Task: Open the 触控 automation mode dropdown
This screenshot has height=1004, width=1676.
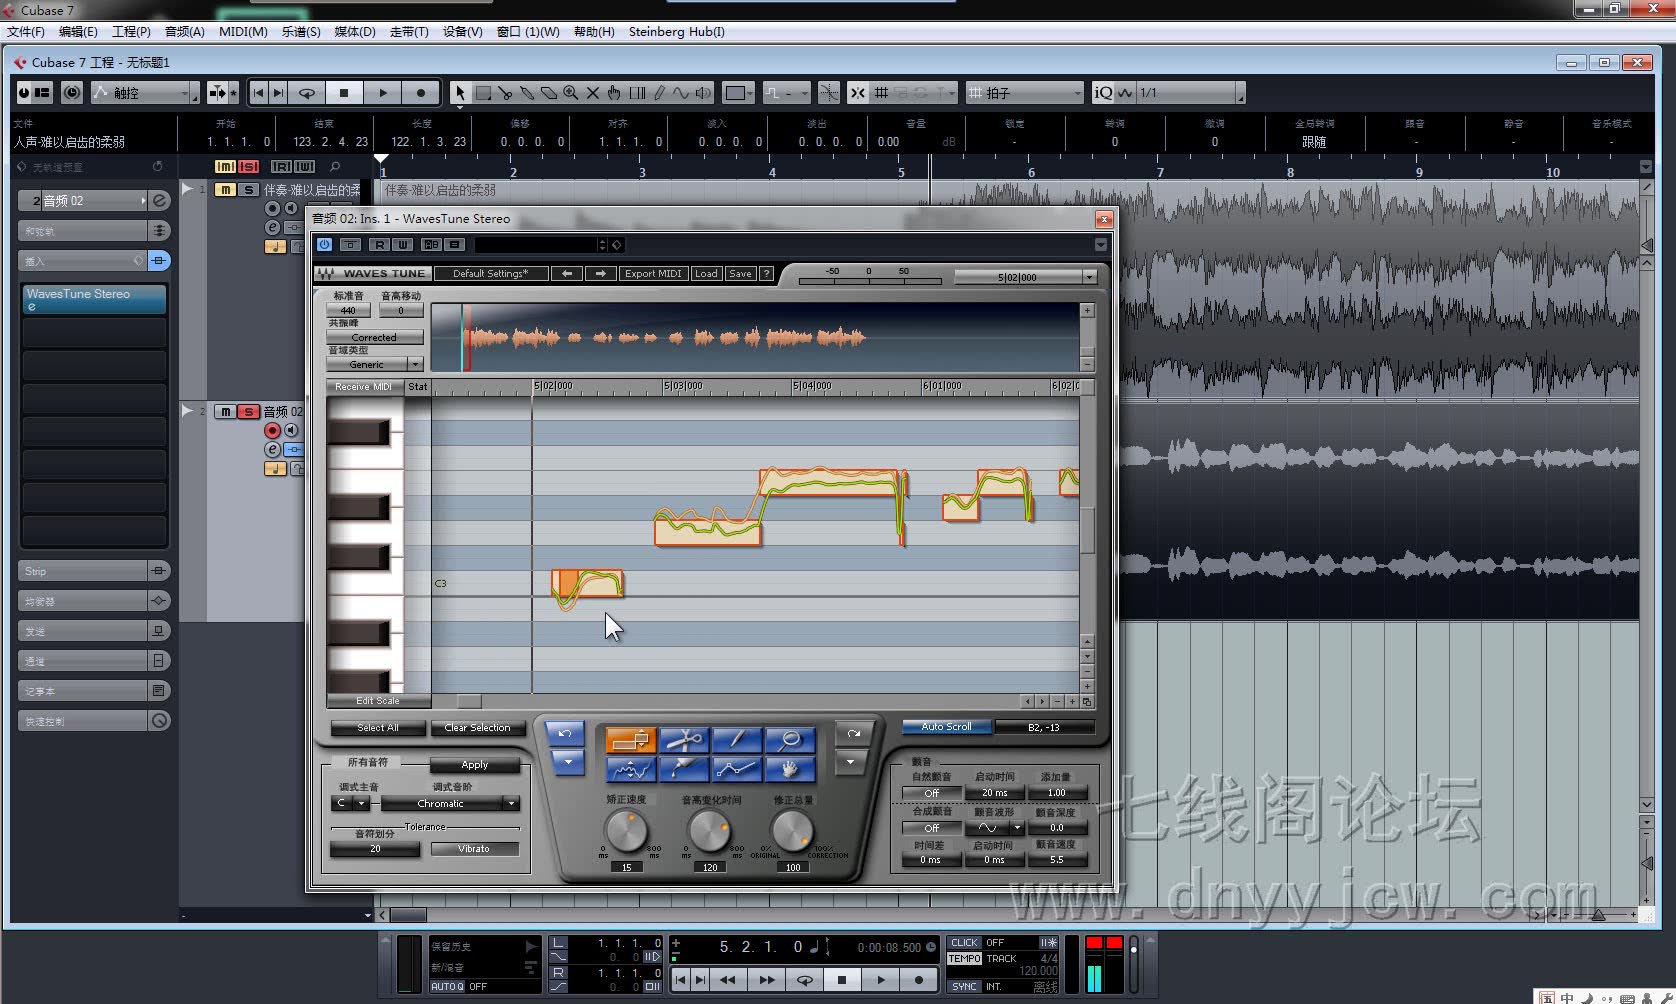Action: (x=145, y=93)
